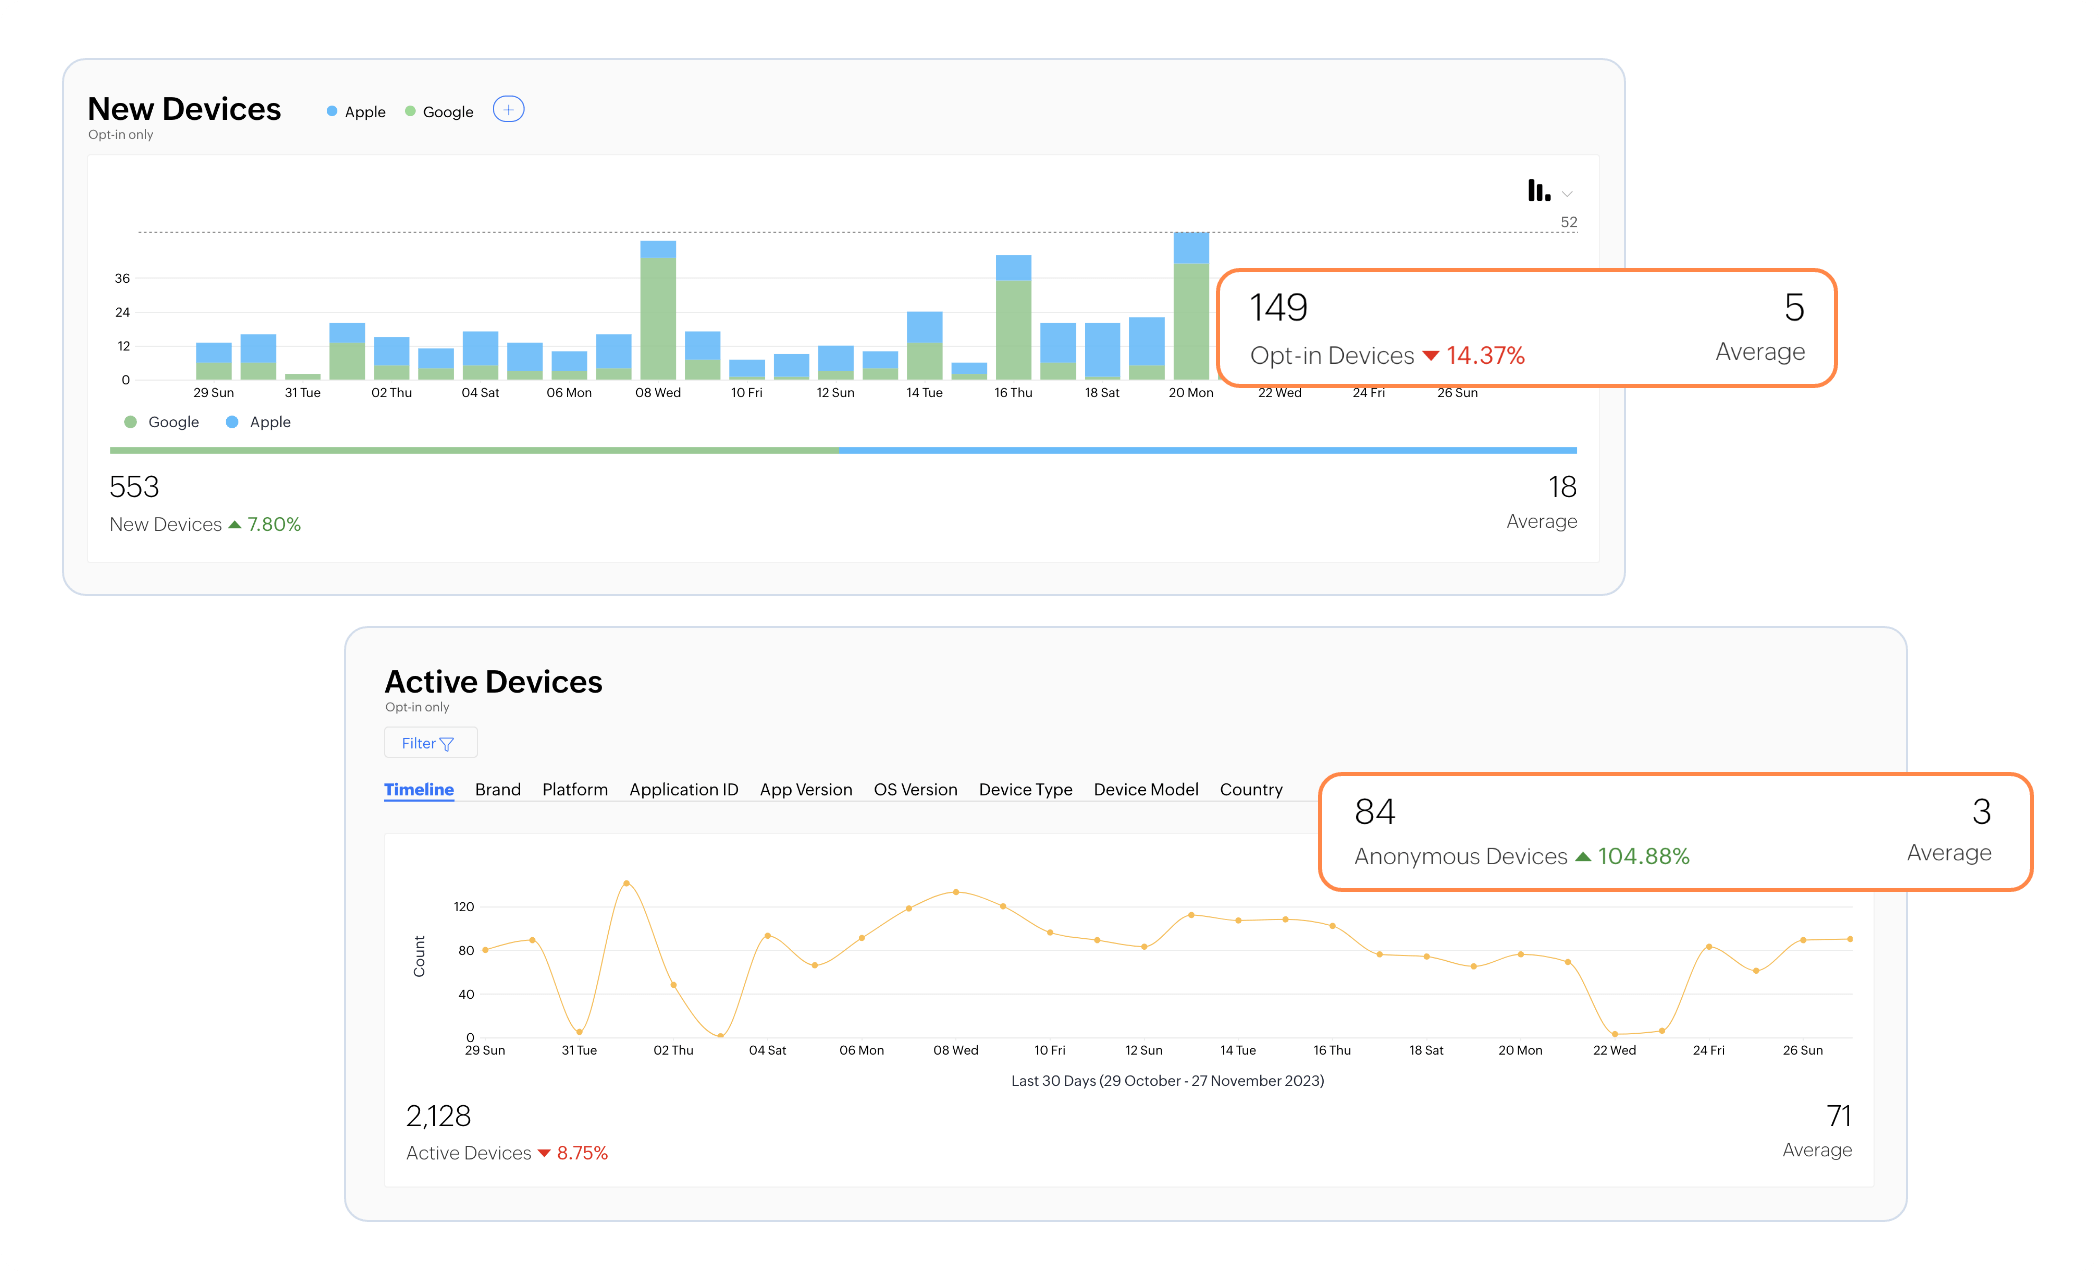Select the Timeline tab link
Viewport: 2100px width, 1272px height.
pyautogui.click(x=418, y=789)
